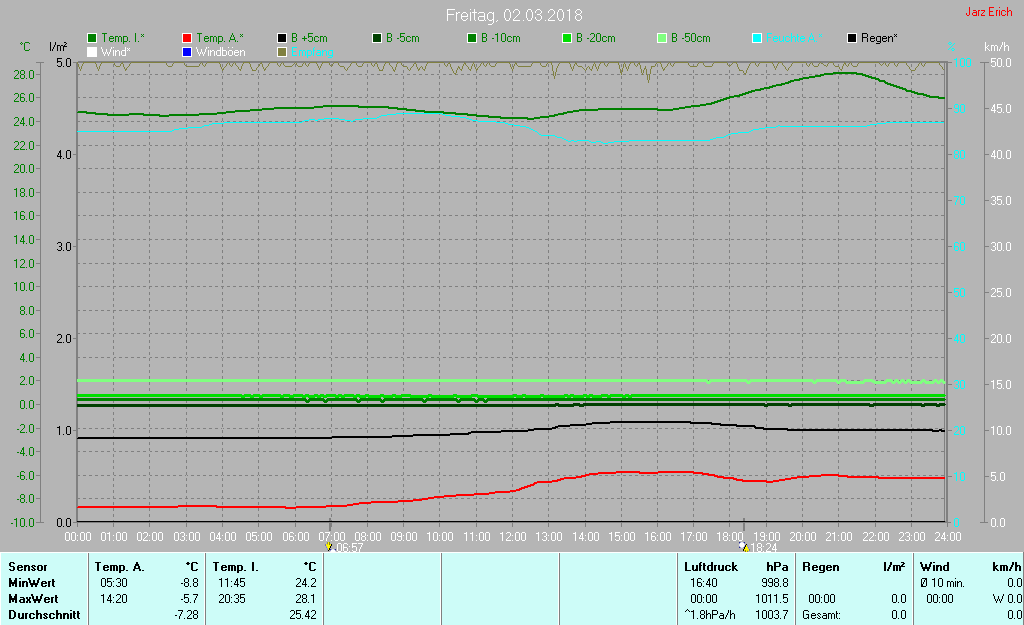
Task: Click the l/m² axis unit above chart
Action: pyautogui.click(x=58, y=47)
